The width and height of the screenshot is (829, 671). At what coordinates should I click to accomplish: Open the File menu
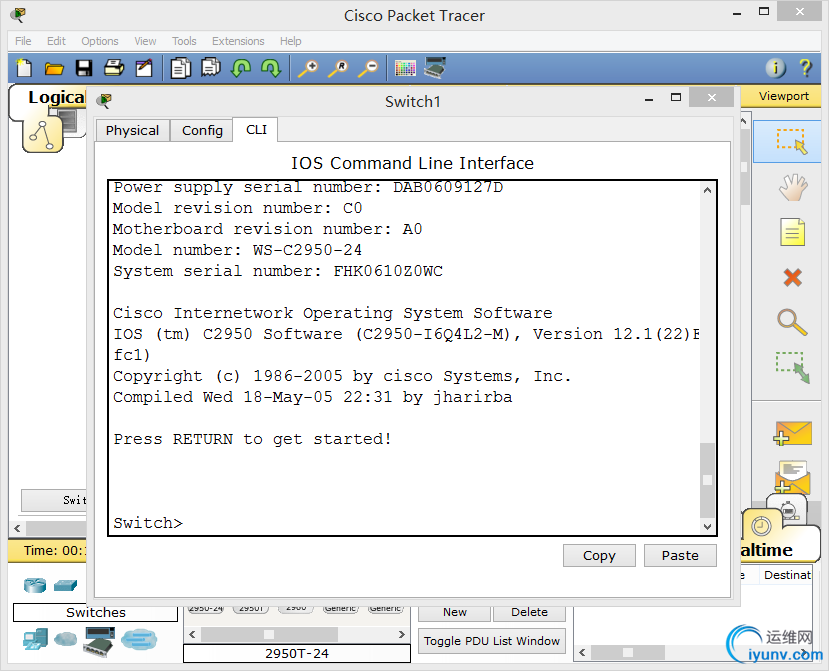pos(23,41)
